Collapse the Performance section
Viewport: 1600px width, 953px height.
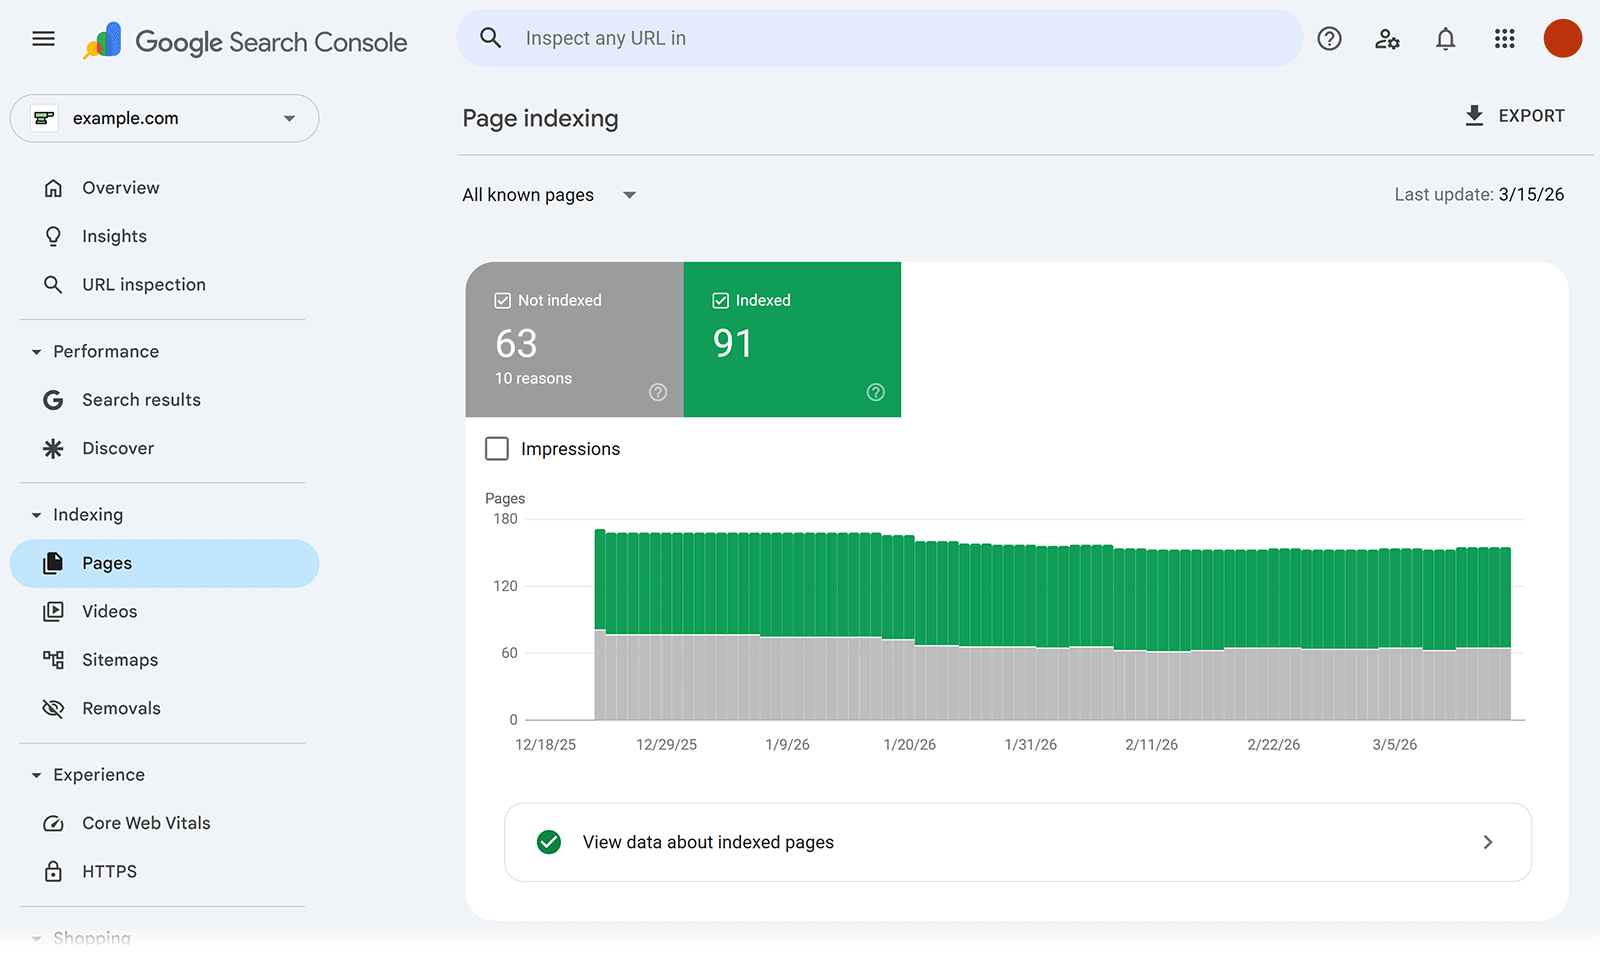[x=36, y=351]
